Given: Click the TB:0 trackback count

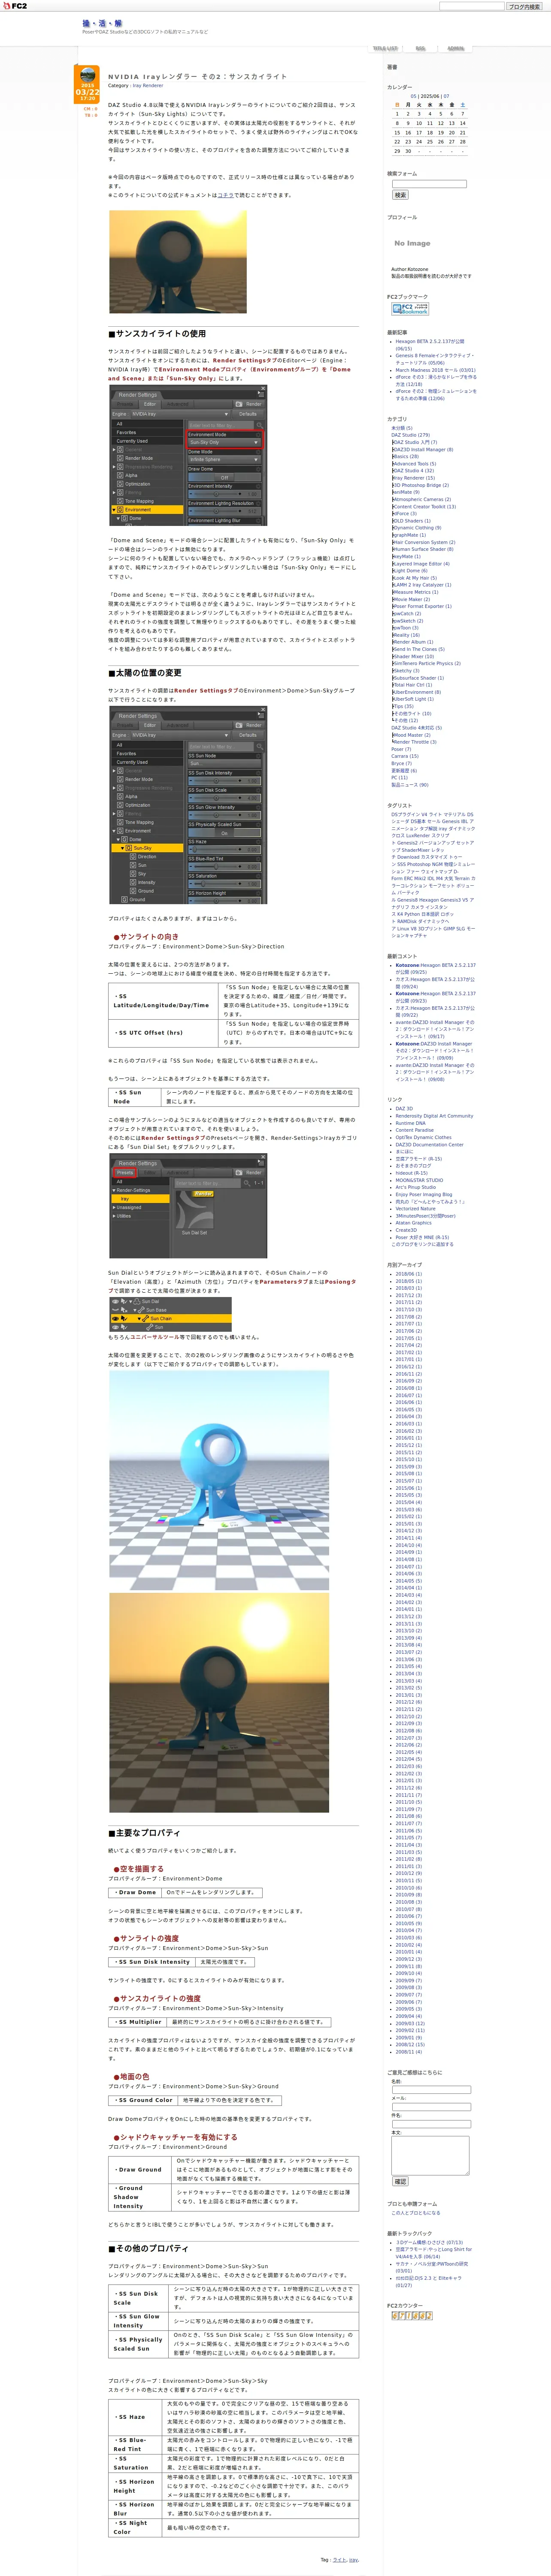Looking at the screenshot, I should click(x=90, y=115).
